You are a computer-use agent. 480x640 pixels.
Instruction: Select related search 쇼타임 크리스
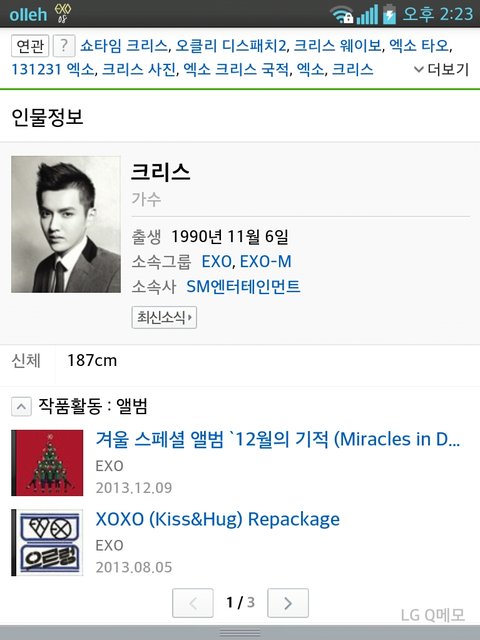click(124, 46)
